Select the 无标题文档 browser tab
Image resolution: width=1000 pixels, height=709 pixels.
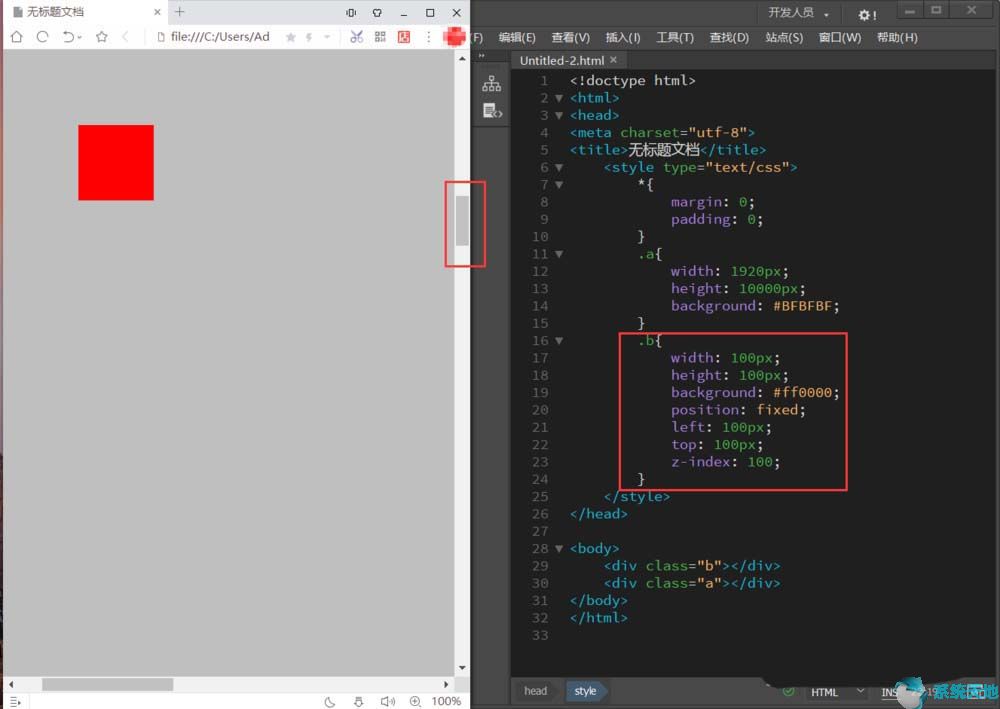87,12
